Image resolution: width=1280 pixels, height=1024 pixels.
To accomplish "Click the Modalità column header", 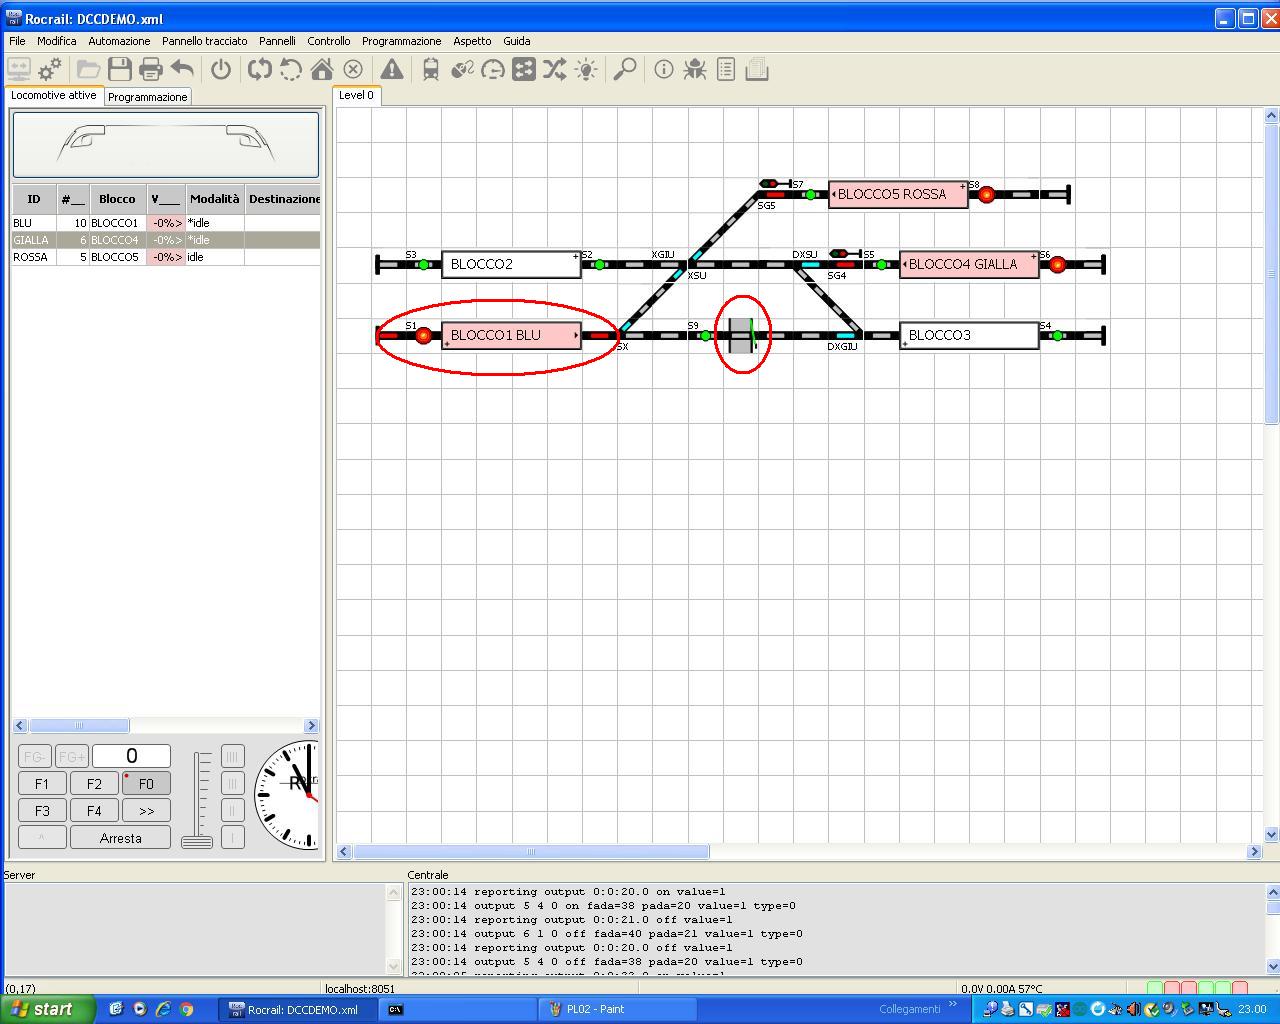I will coord(214,199).
